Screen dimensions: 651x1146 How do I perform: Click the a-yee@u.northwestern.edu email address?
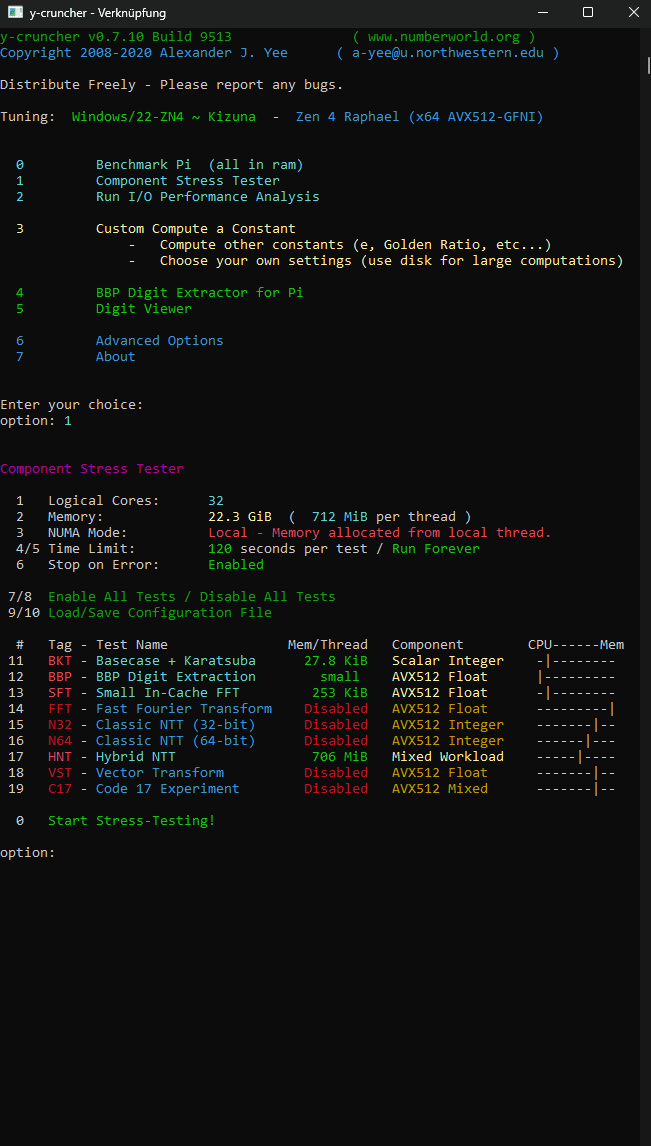447,53
